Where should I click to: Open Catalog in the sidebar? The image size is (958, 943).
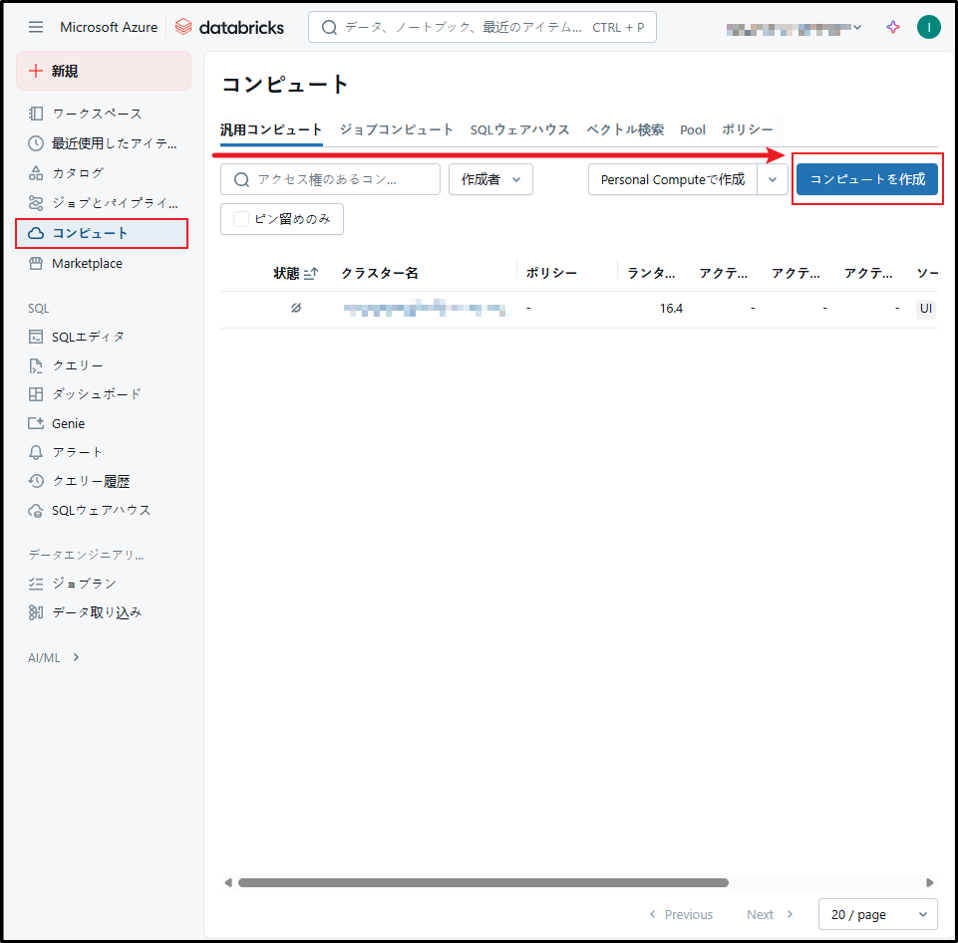(77, 173)
